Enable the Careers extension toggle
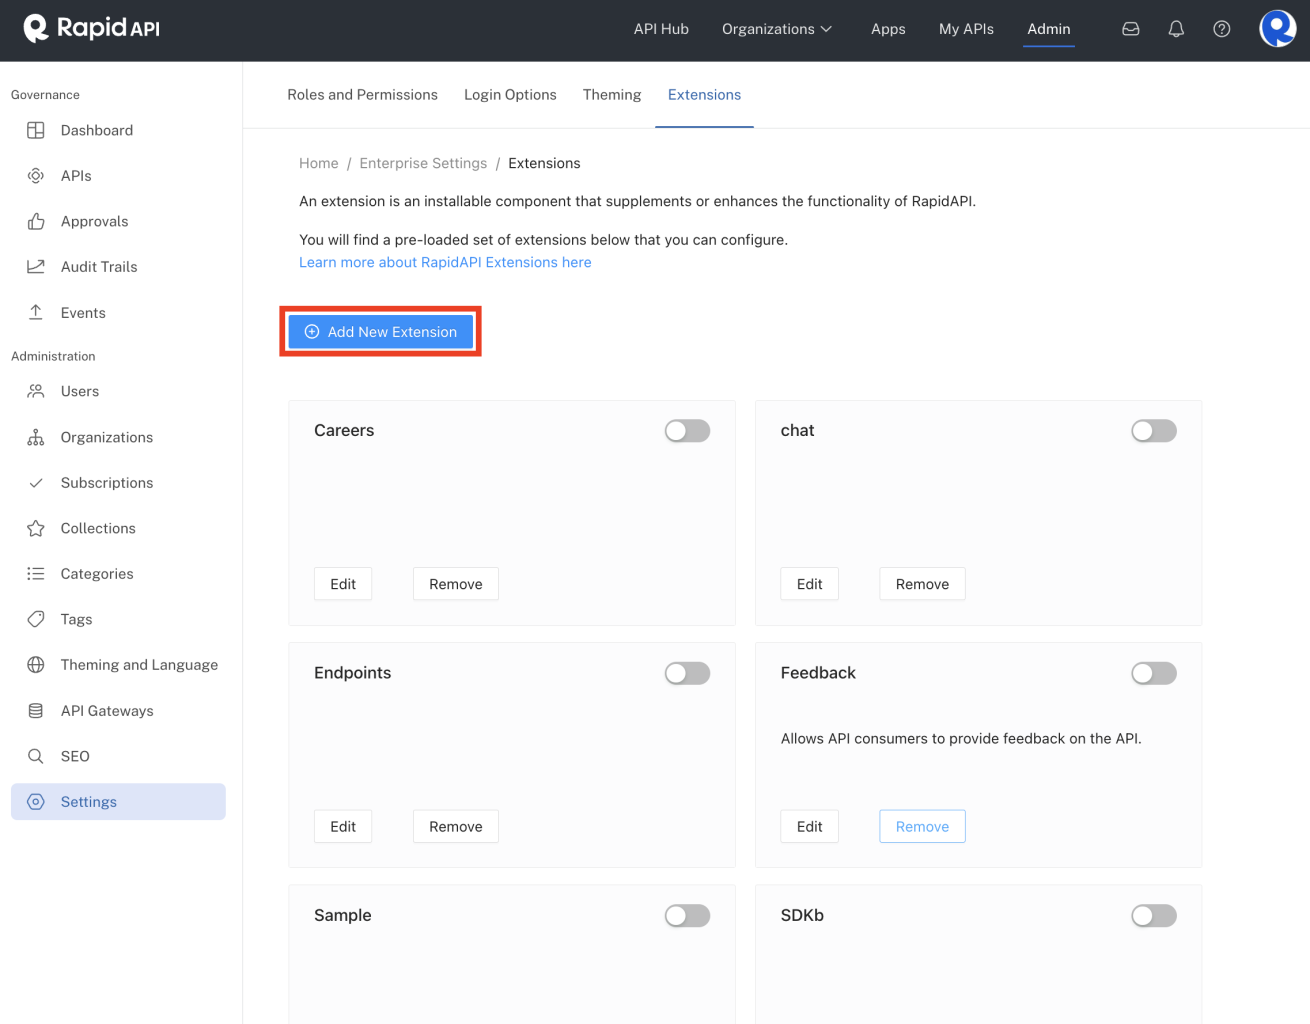Viewport: 1310px width, 1024px height. point(687,431)
